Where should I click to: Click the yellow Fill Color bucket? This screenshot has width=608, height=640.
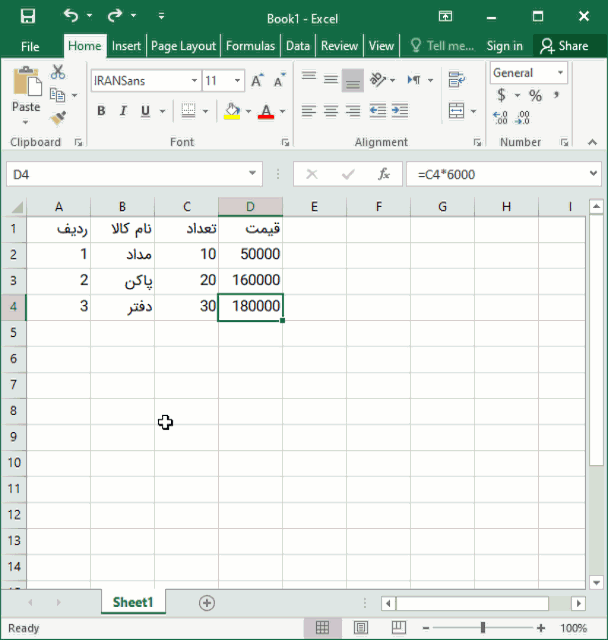[232, 111]
